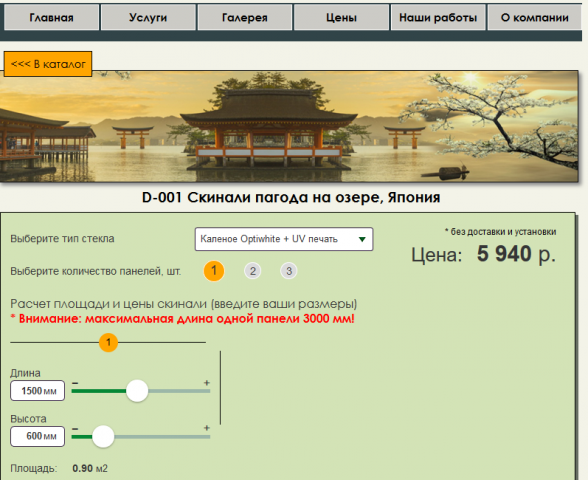Click the label Выберите тип стекла
The image size is (588, 480).
coord(62,238)
